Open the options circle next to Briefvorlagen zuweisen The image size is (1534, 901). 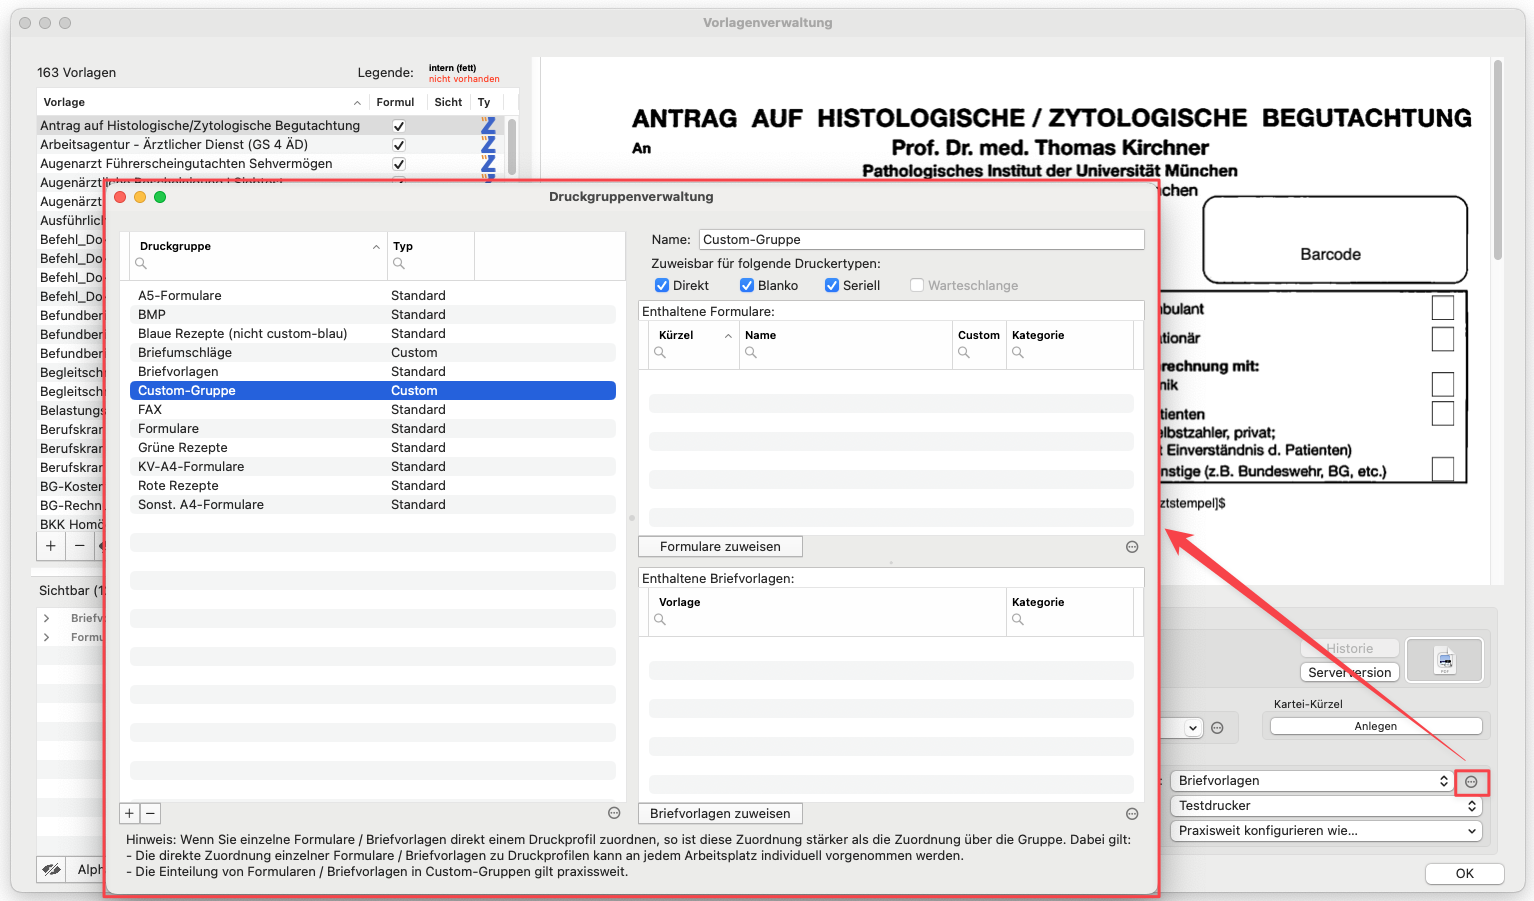point(1132,814)
